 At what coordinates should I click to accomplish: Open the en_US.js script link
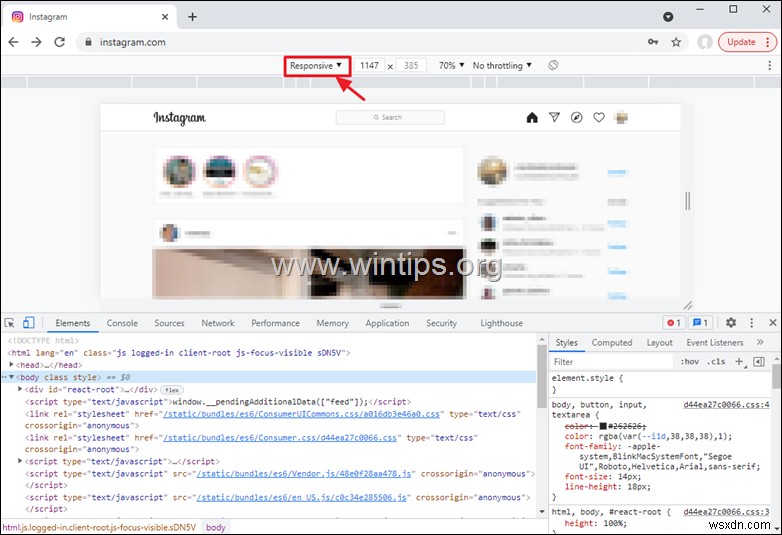point(301,498)
